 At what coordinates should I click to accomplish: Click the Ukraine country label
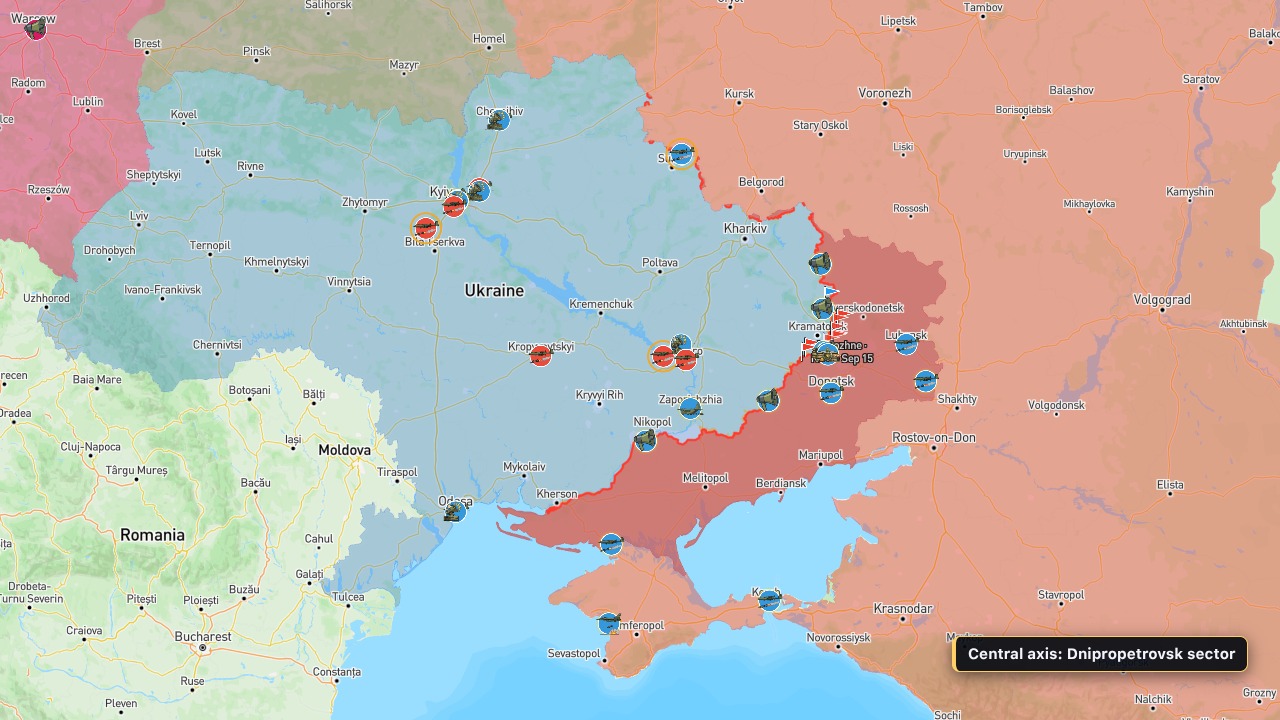(x=494, y=290)
